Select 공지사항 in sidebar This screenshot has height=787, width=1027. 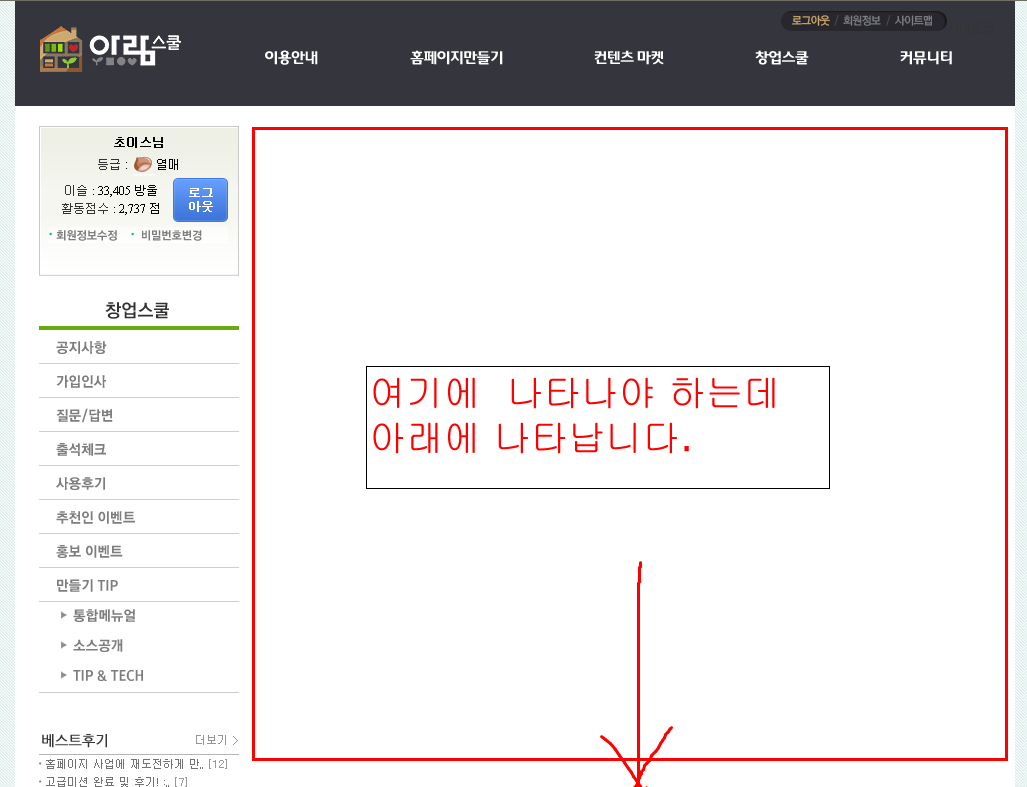tap(139, 347)
